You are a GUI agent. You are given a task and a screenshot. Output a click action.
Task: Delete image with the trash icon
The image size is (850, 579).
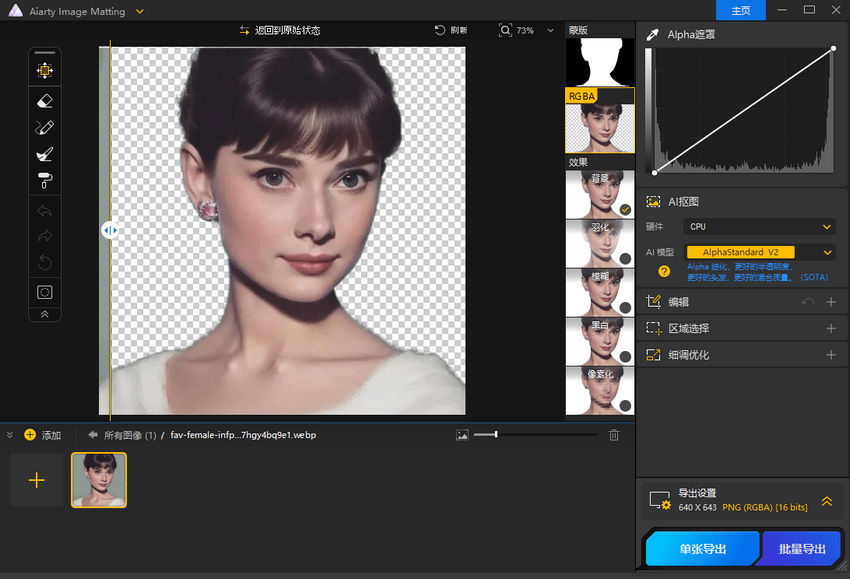(x=614, y=435)
